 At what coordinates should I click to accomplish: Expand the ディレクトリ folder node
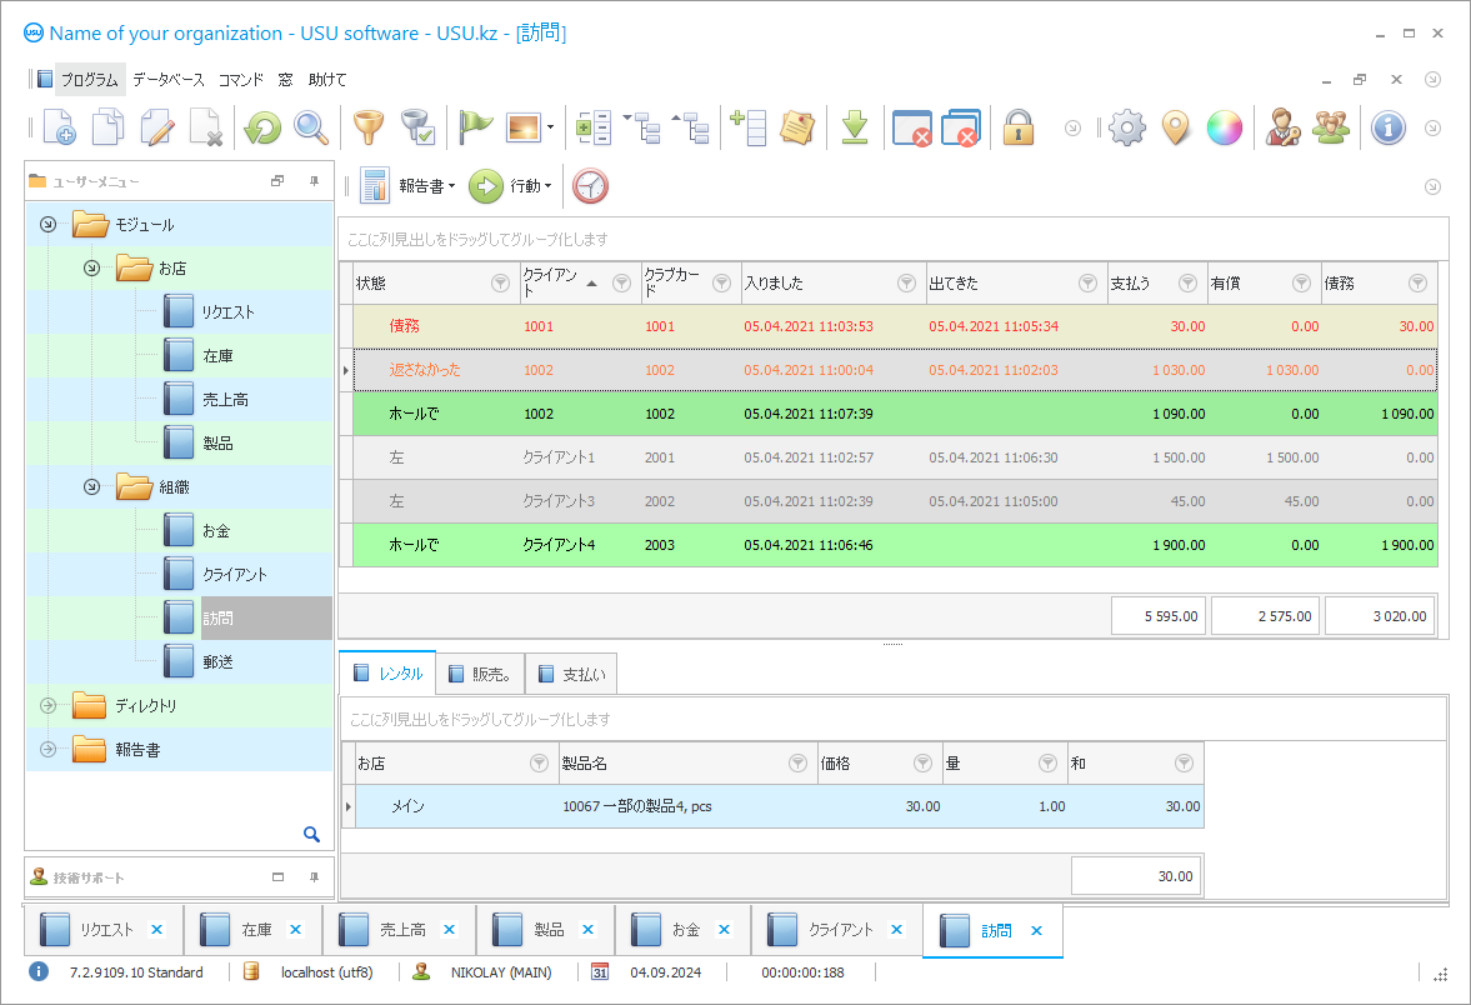pos(48,706)
